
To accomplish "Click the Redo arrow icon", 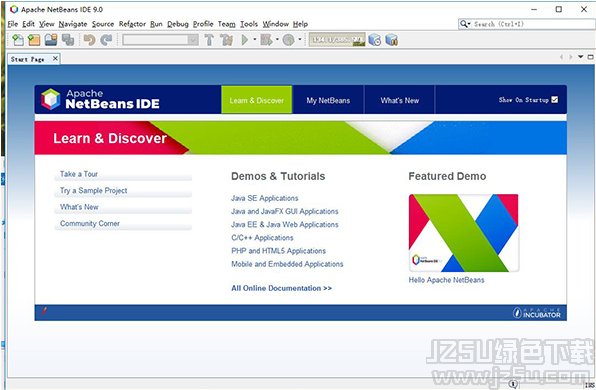I will (106, 40).
